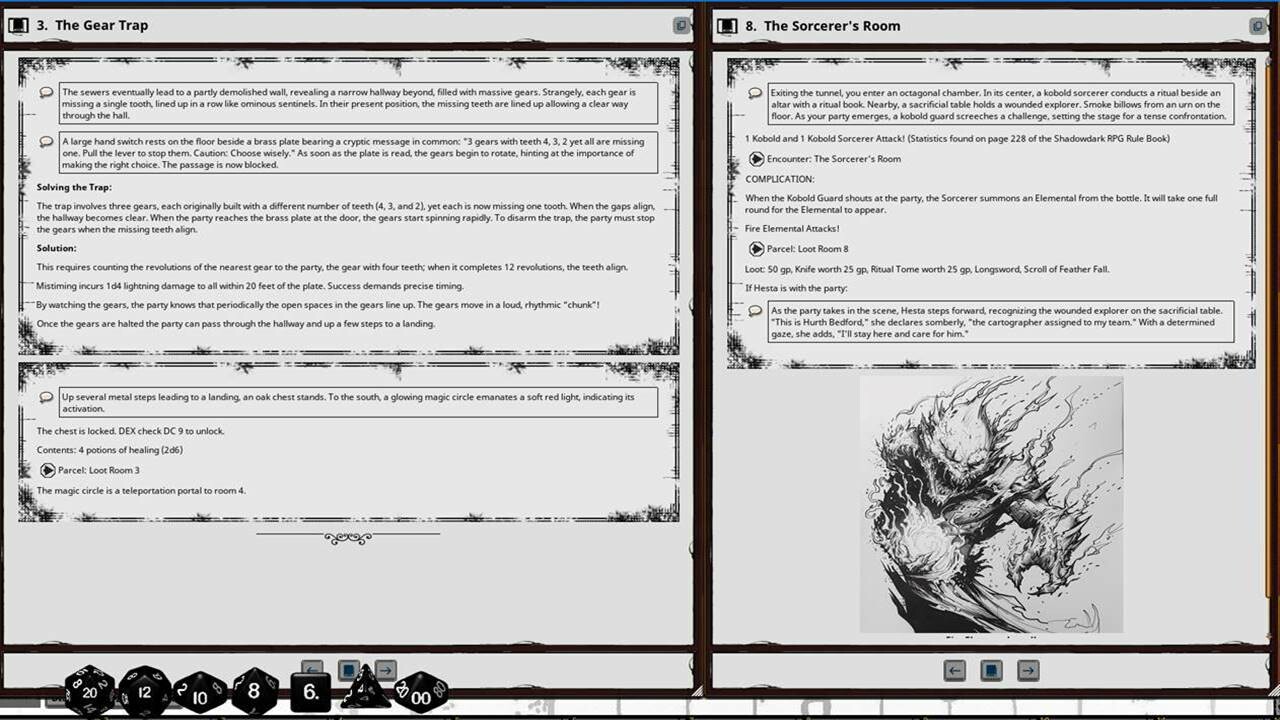Click the square stop button between the Gear Trap nav arrows
The width and height of the screenshot is (1280, 720).
coord(347,670)
